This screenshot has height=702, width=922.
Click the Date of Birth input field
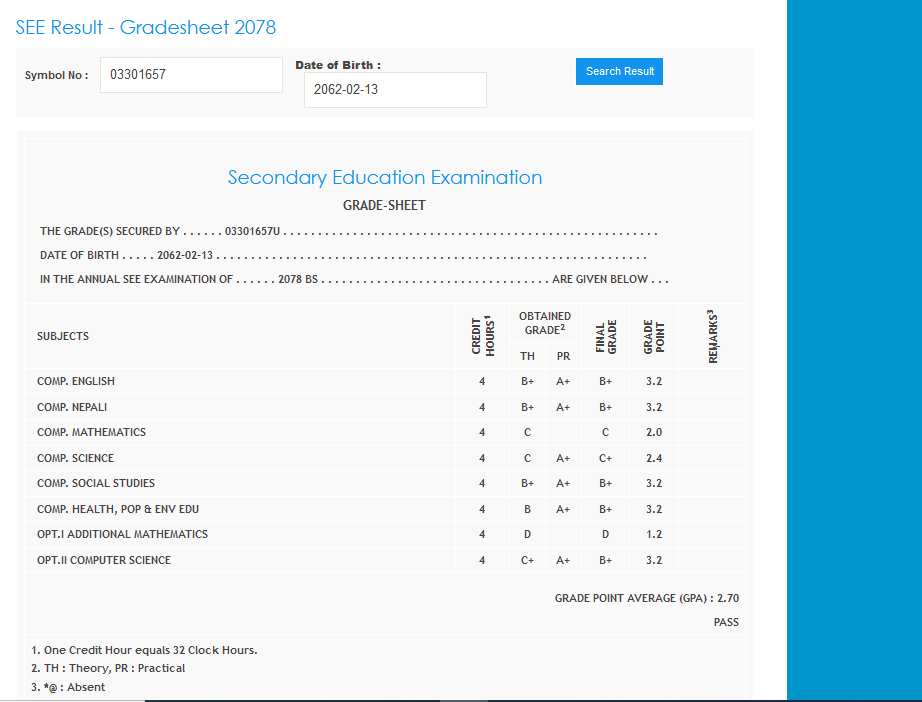click(395, 90)
